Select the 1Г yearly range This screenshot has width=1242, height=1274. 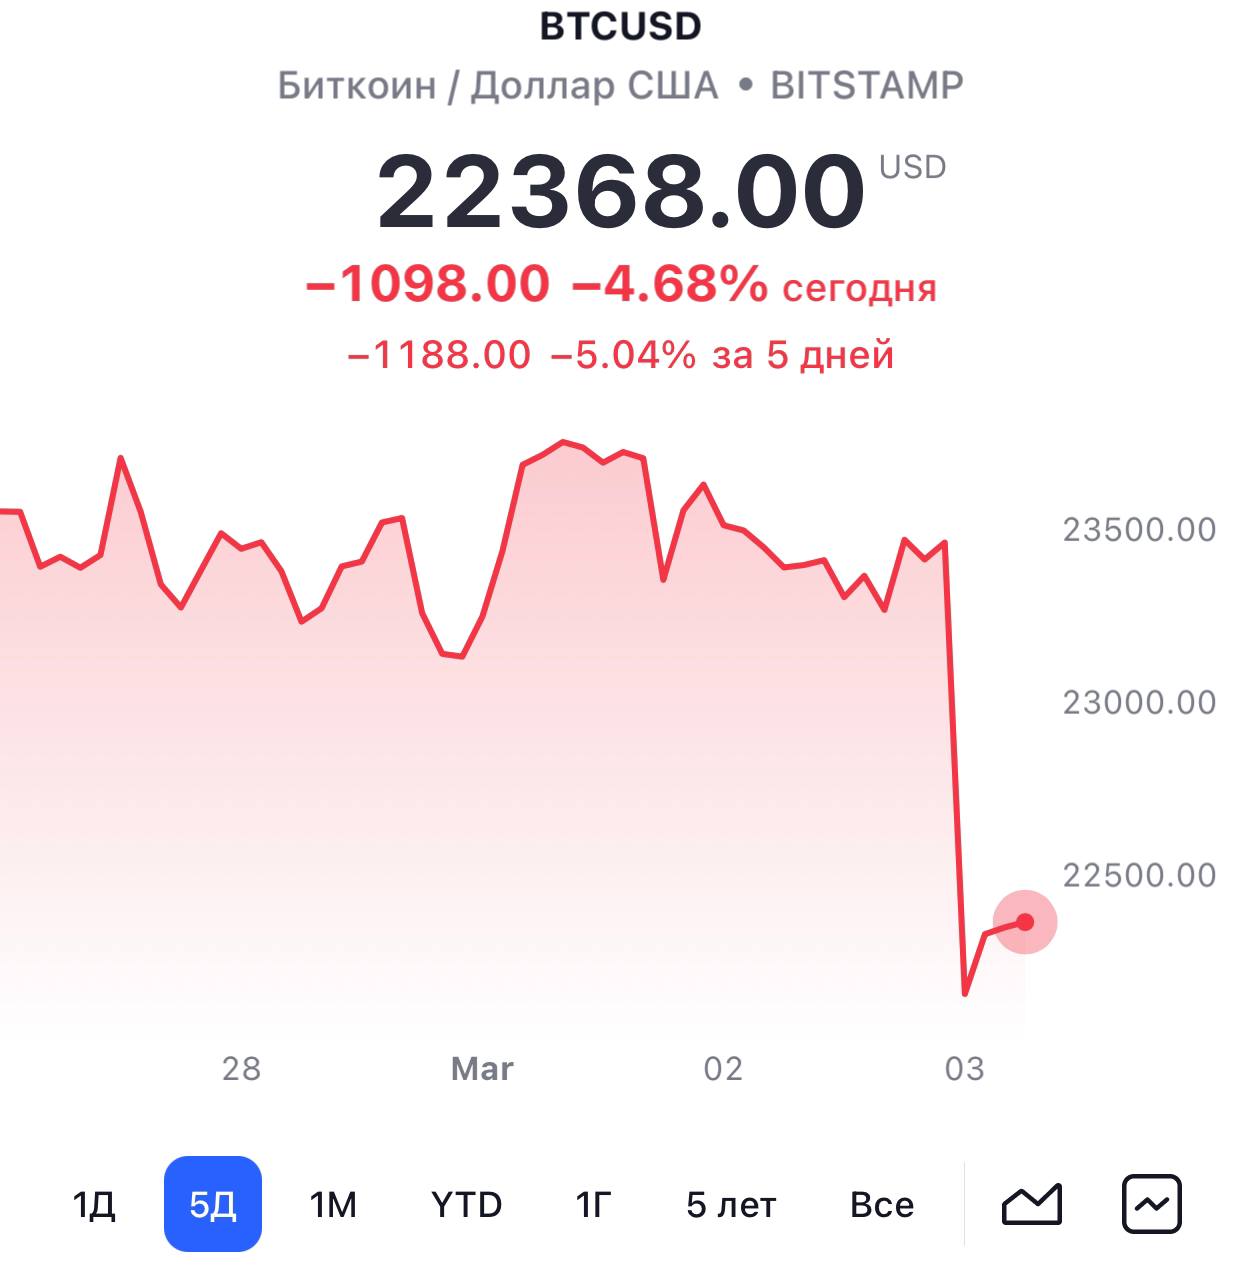[593, 1205]
